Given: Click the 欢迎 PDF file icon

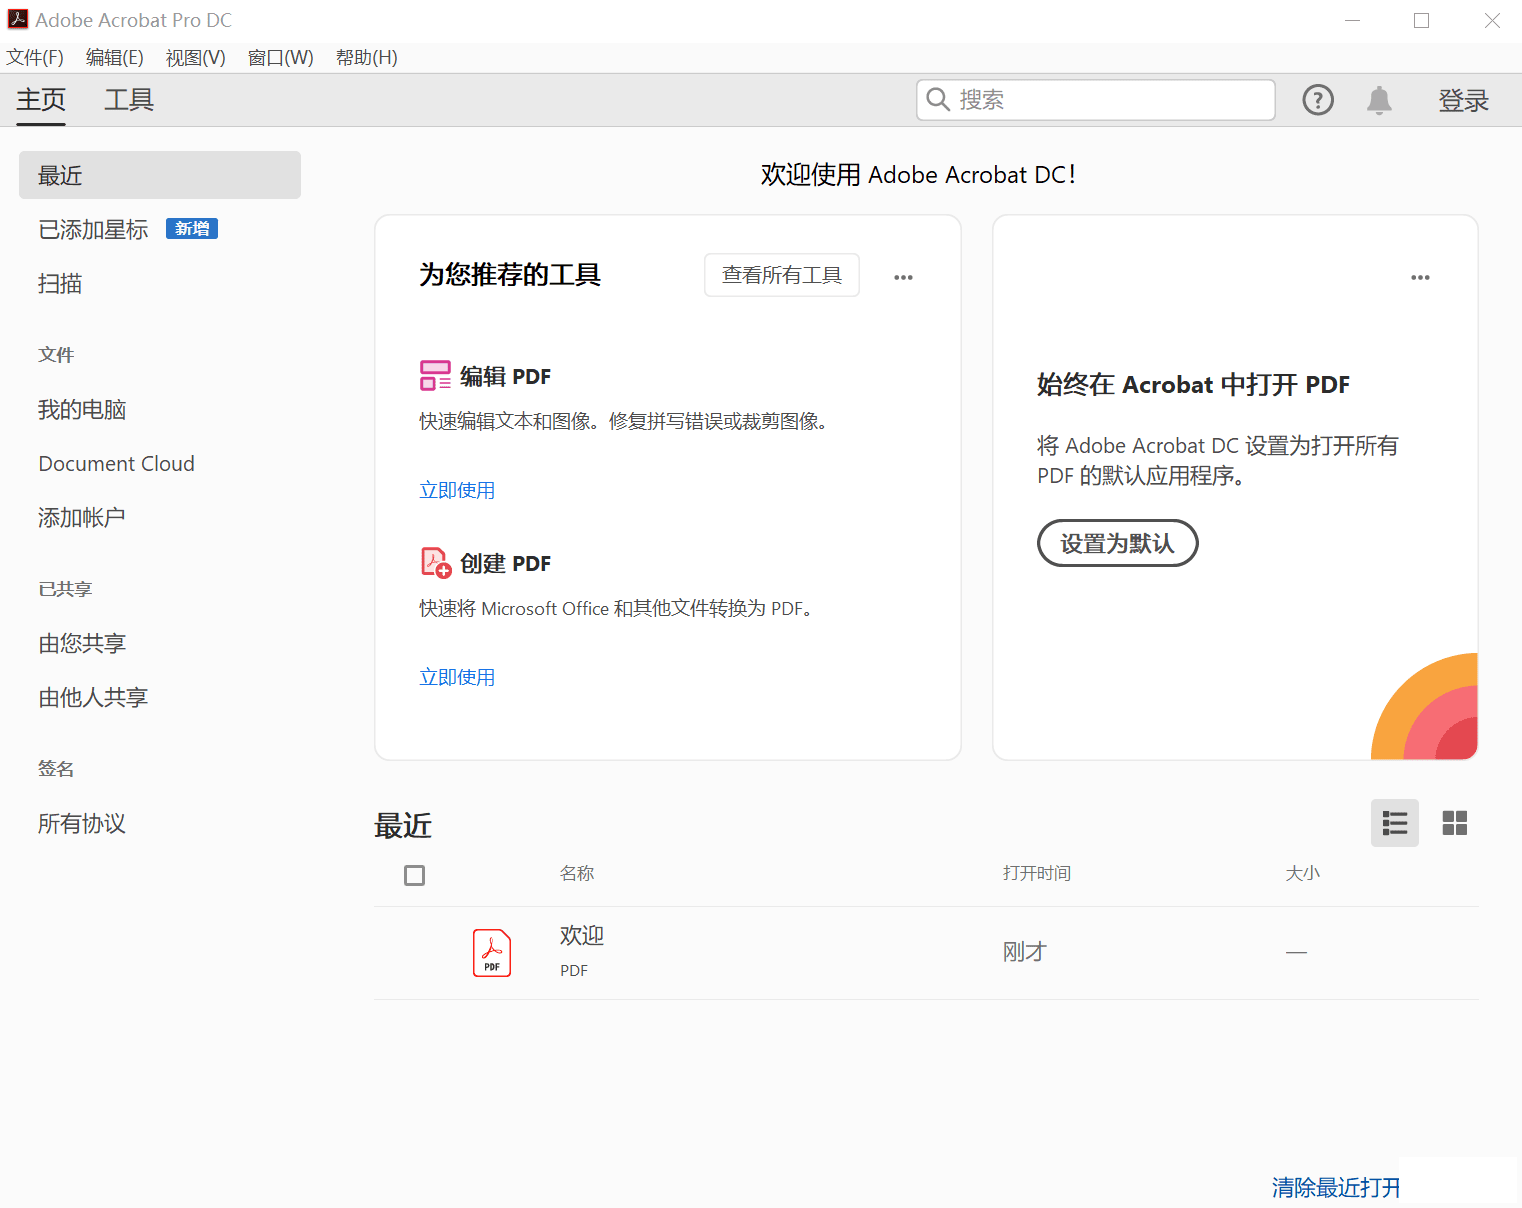Looking at the screenshot, I should coord(492,953).
